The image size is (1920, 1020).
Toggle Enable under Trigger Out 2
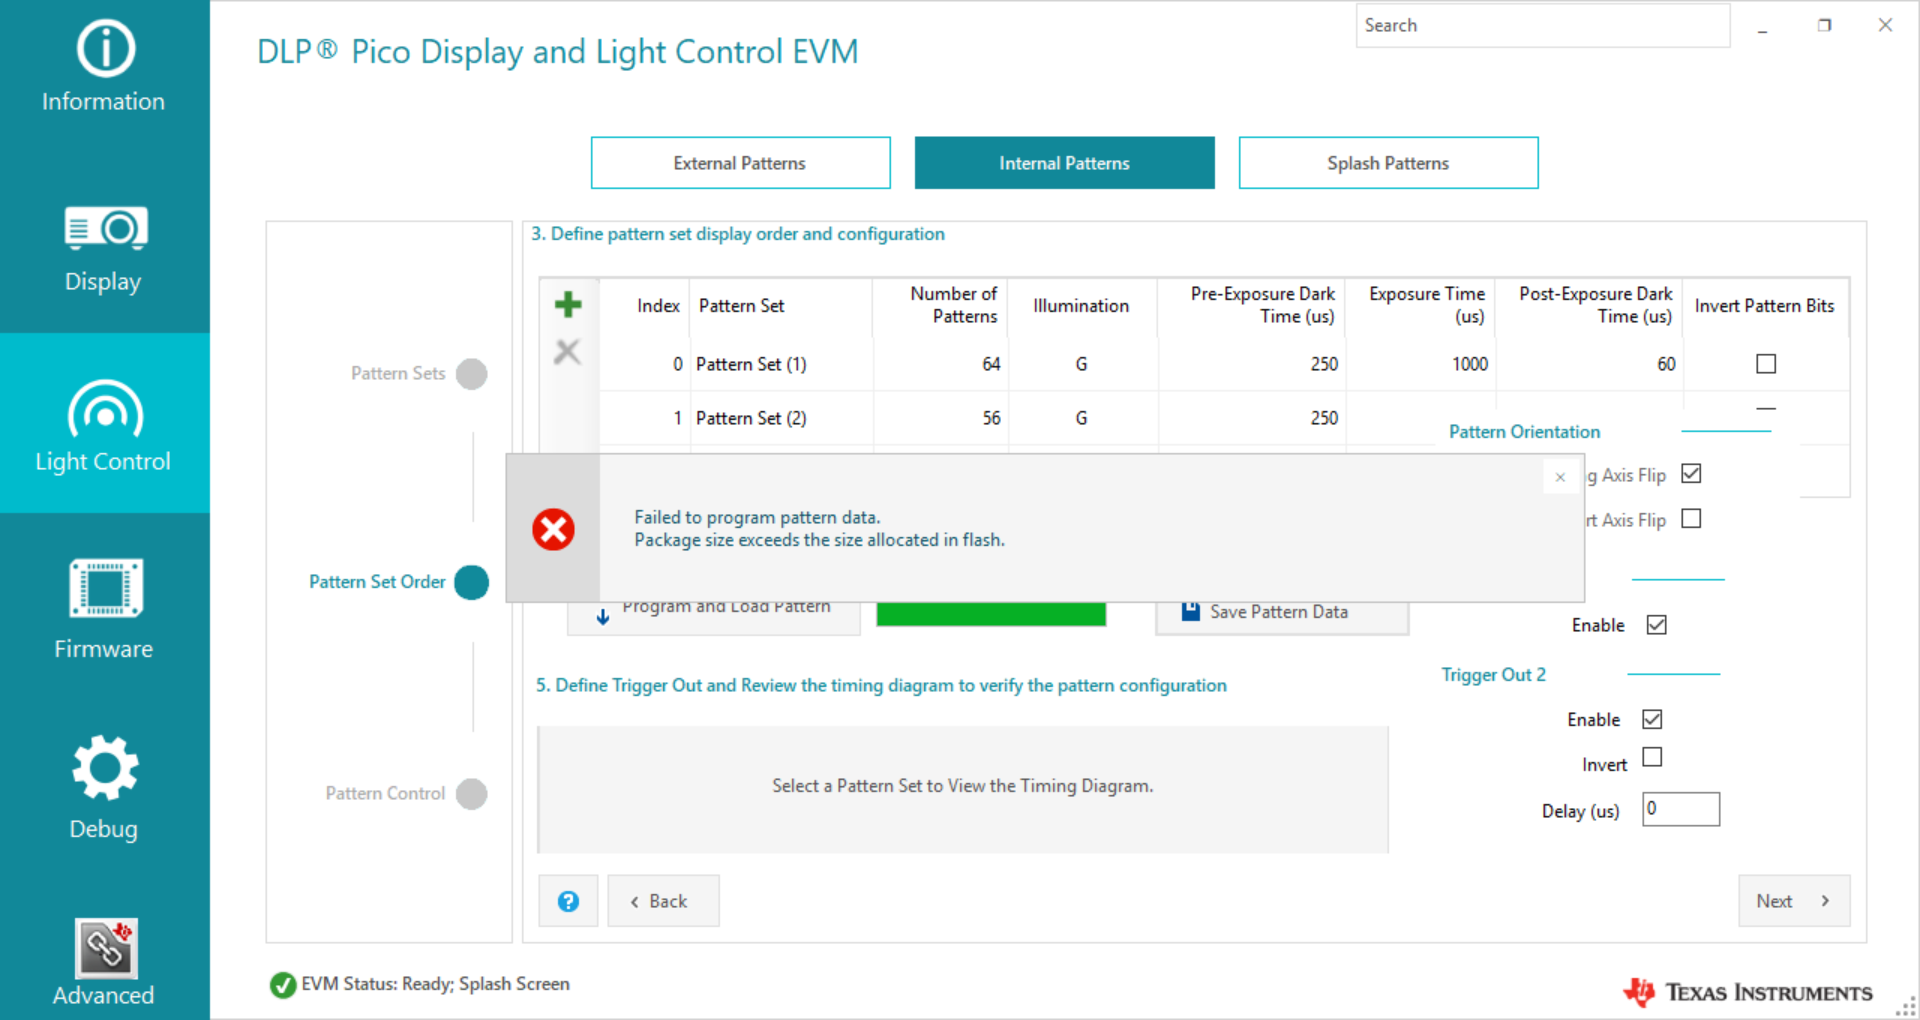tap(1652, 718)
